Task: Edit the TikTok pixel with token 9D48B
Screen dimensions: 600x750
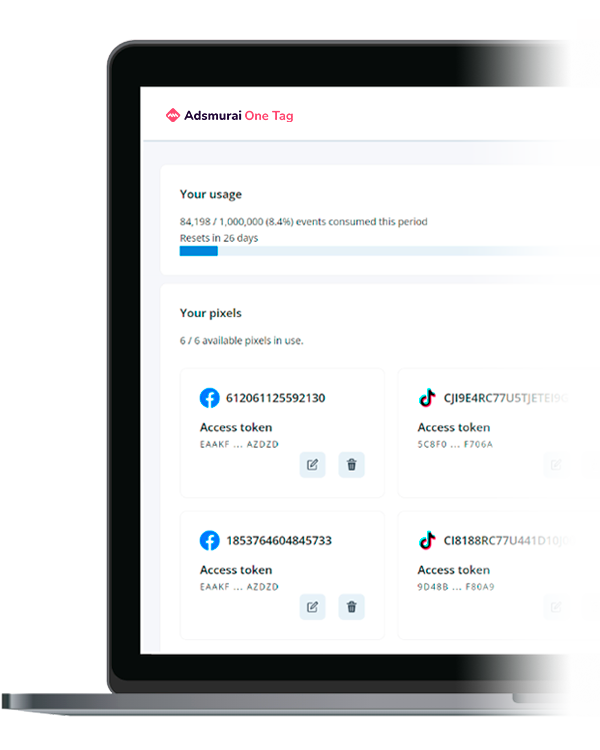Action: (x=556, y=607)
